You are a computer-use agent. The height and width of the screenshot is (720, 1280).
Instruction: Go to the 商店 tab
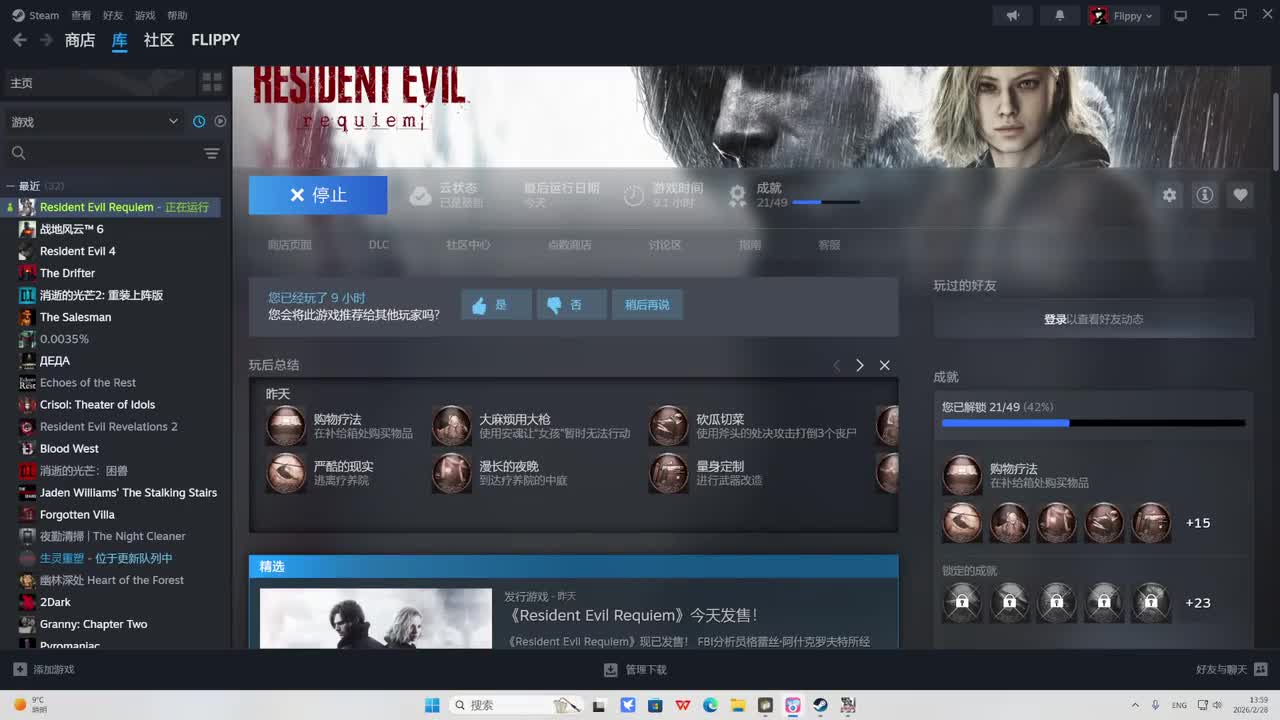(x=80, y=40)
